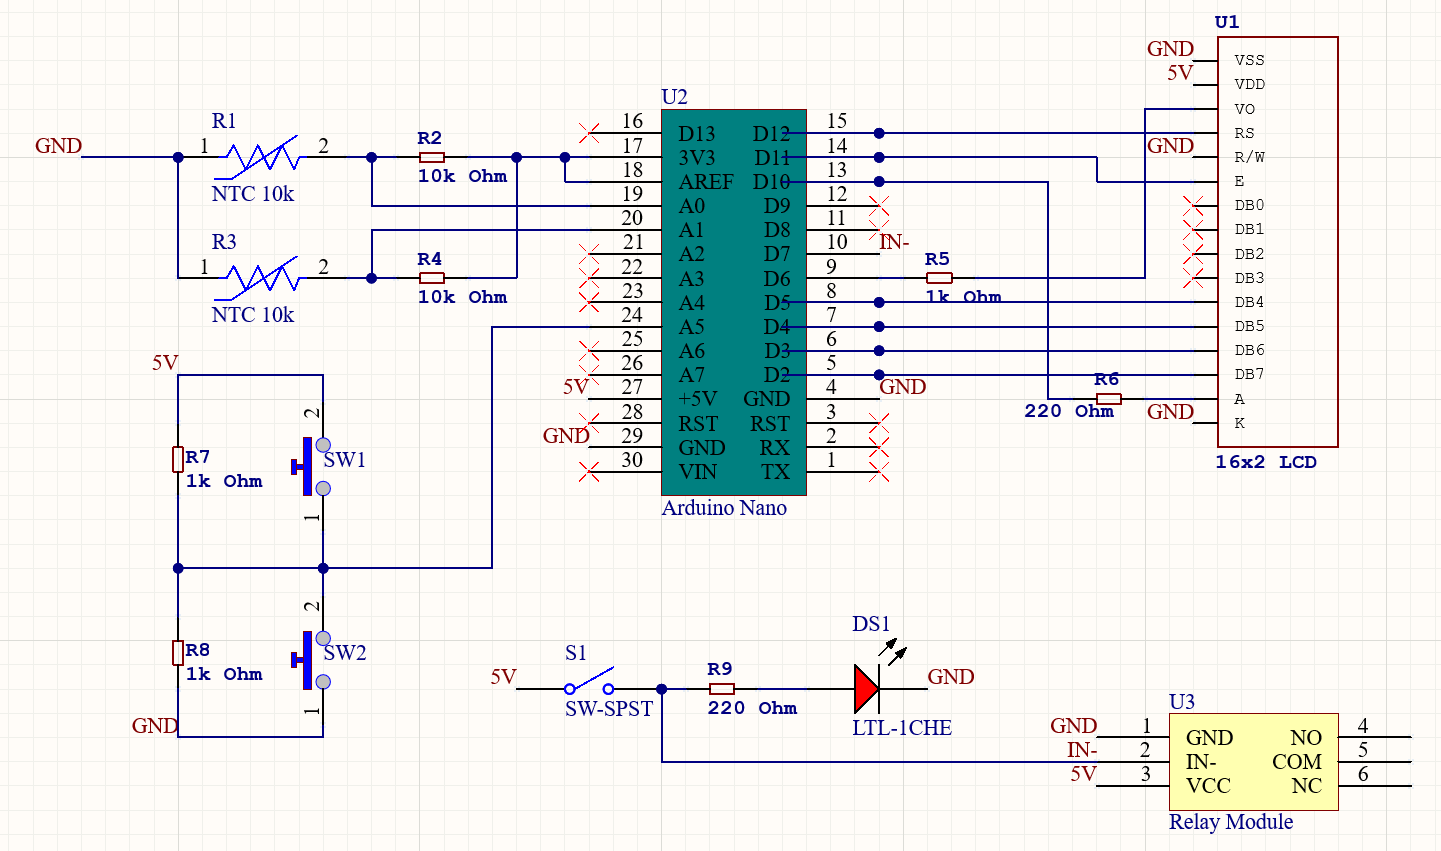This screenshot has width=1441, height=851.
Task: Click the DS1 red LED symbol
Action: [866, 688]
